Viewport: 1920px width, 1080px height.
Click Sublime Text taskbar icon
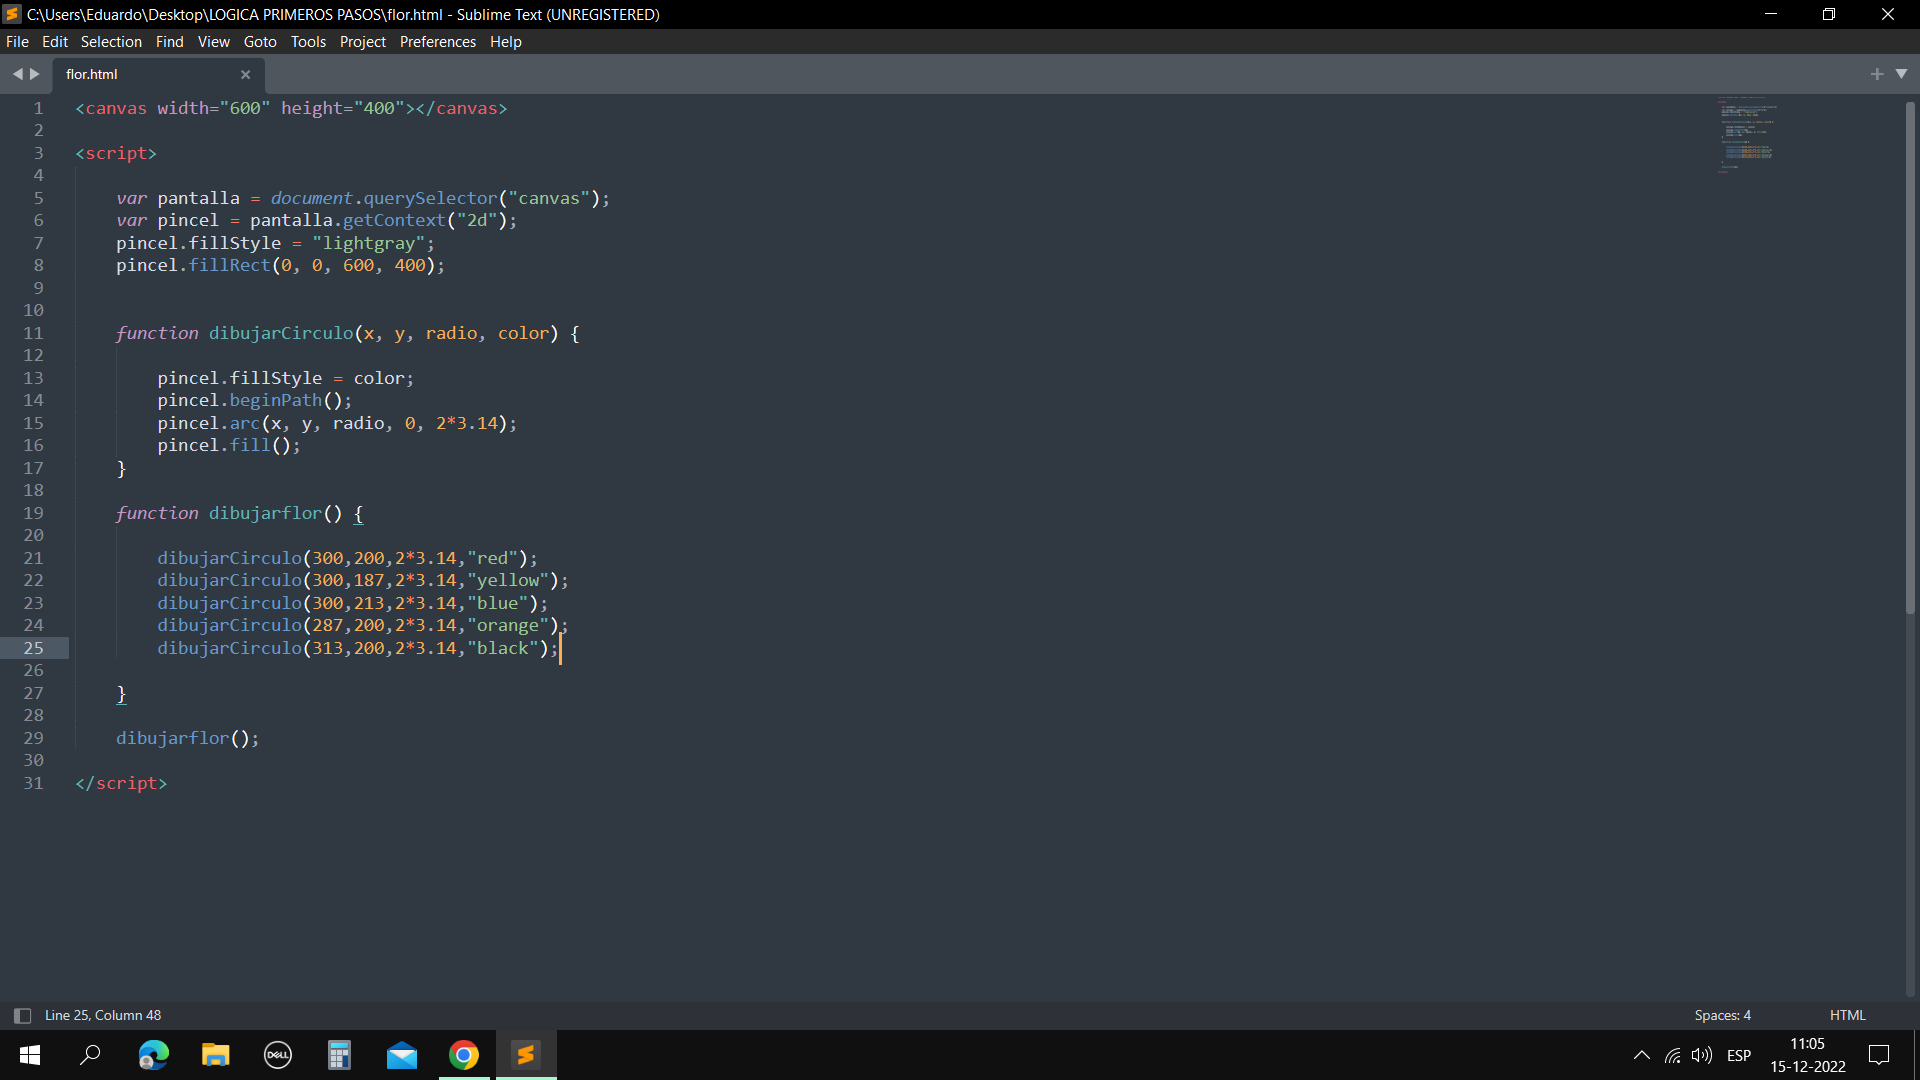[x=525, y=1055]
